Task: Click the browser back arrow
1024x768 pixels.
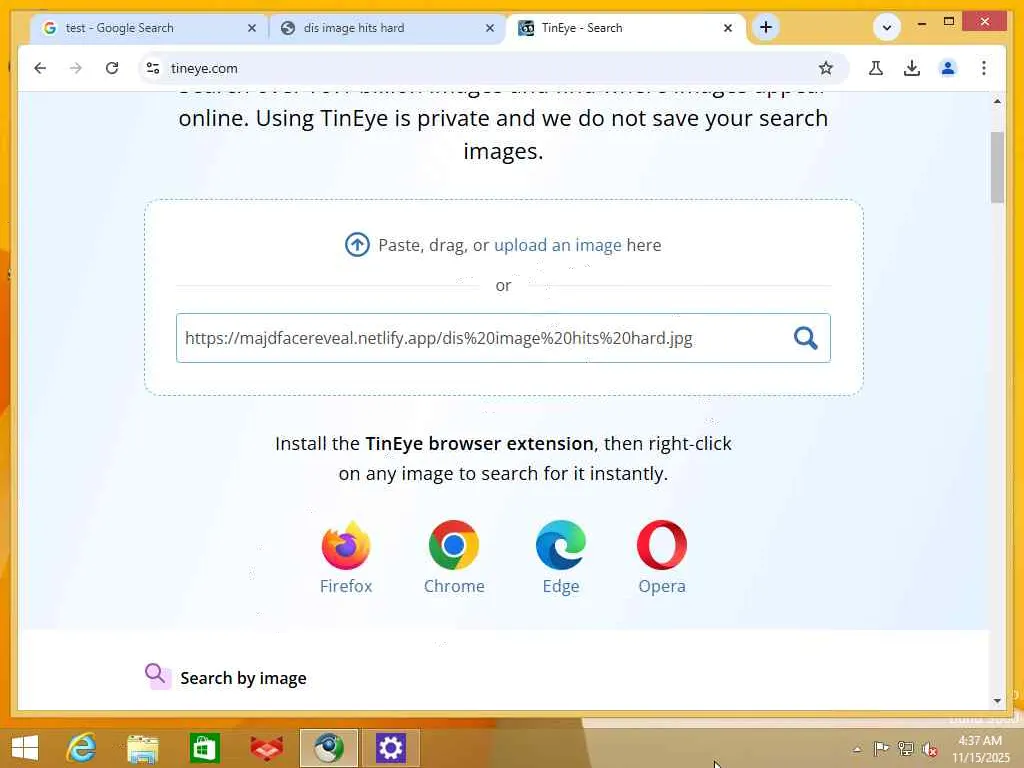Action: 40,68
